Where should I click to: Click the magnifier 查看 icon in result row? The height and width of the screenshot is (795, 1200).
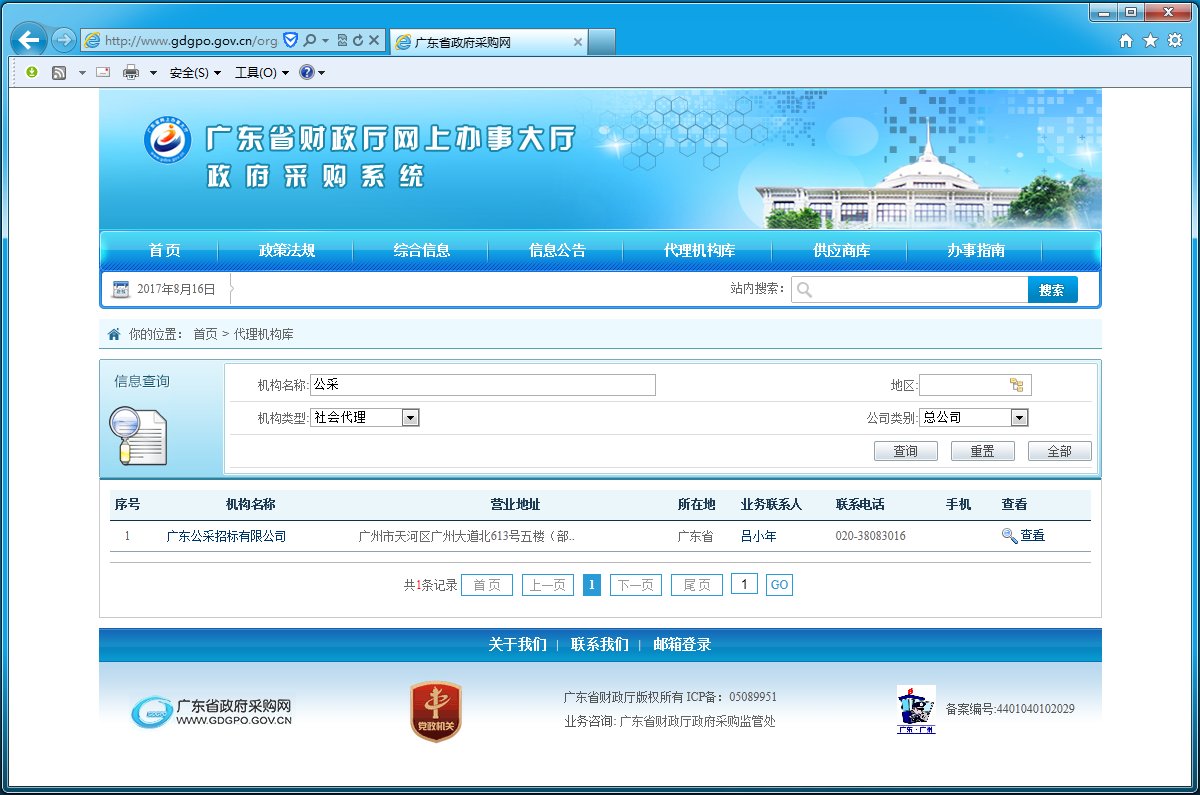pyautogui.click(x=1009, y=536)
